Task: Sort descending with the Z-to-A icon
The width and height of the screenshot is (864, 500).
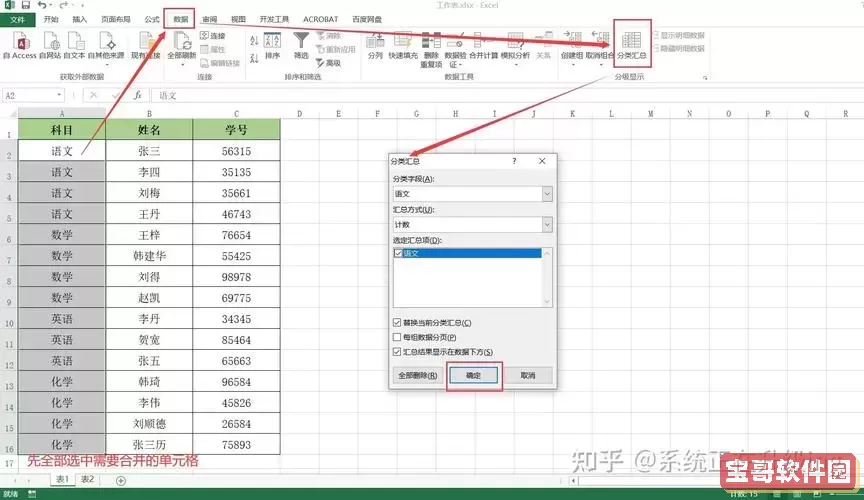Action: pos(254,58)
